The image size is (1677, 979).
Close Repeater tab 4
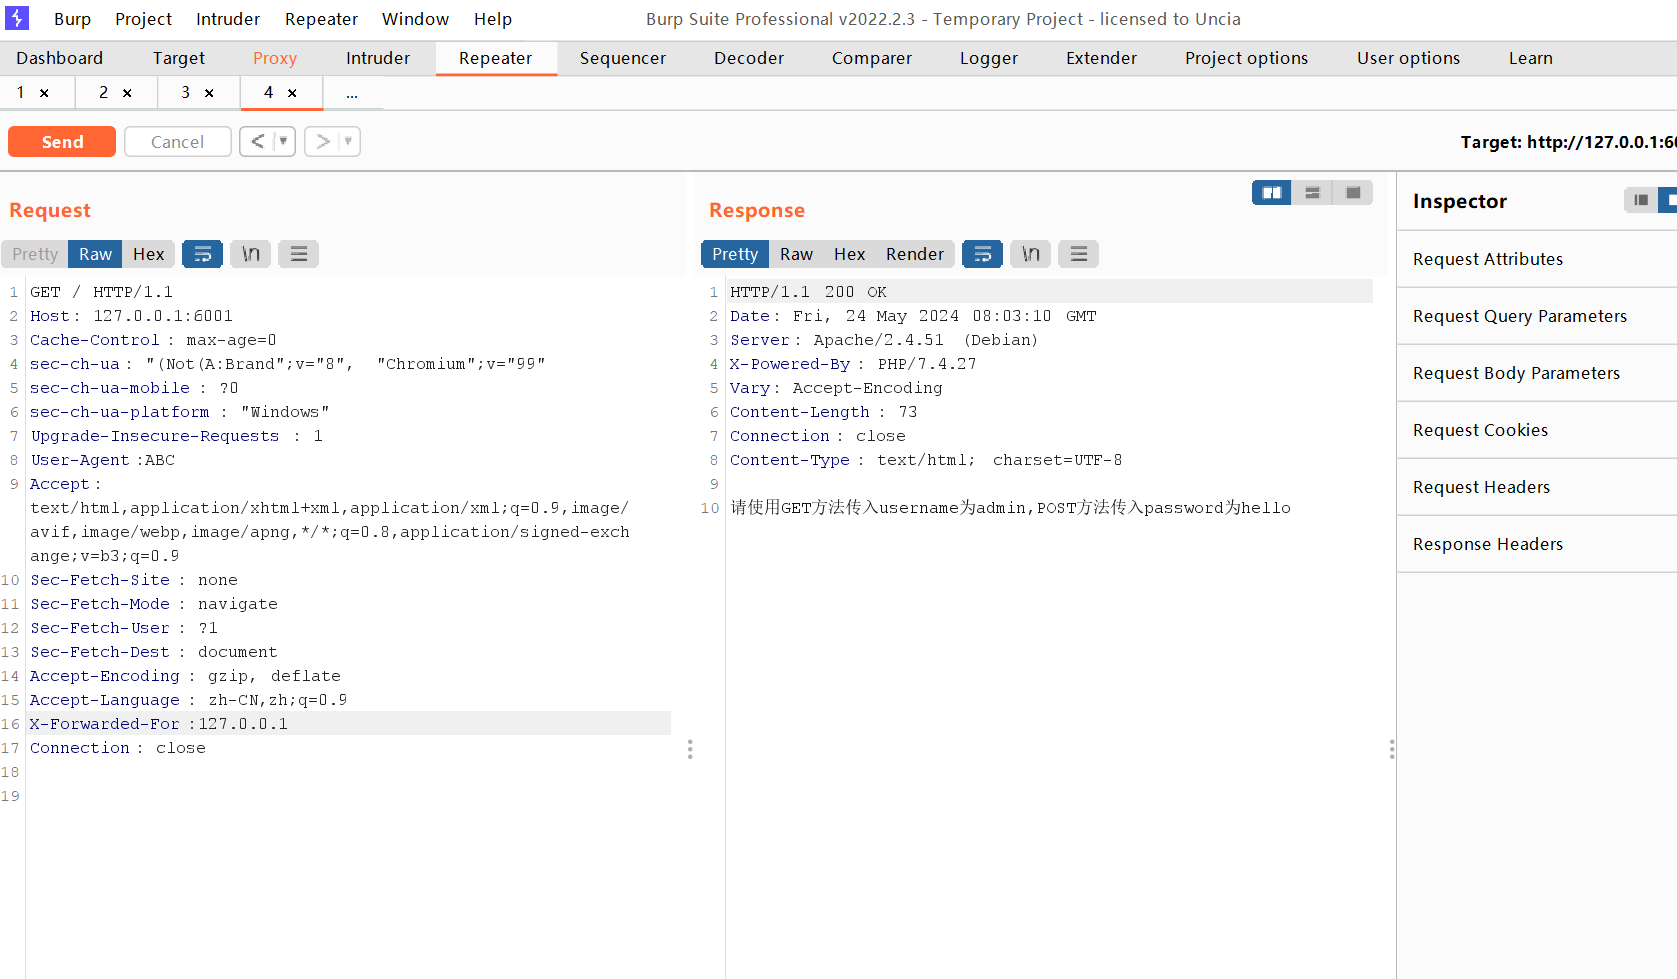click(x=292, y=93)
